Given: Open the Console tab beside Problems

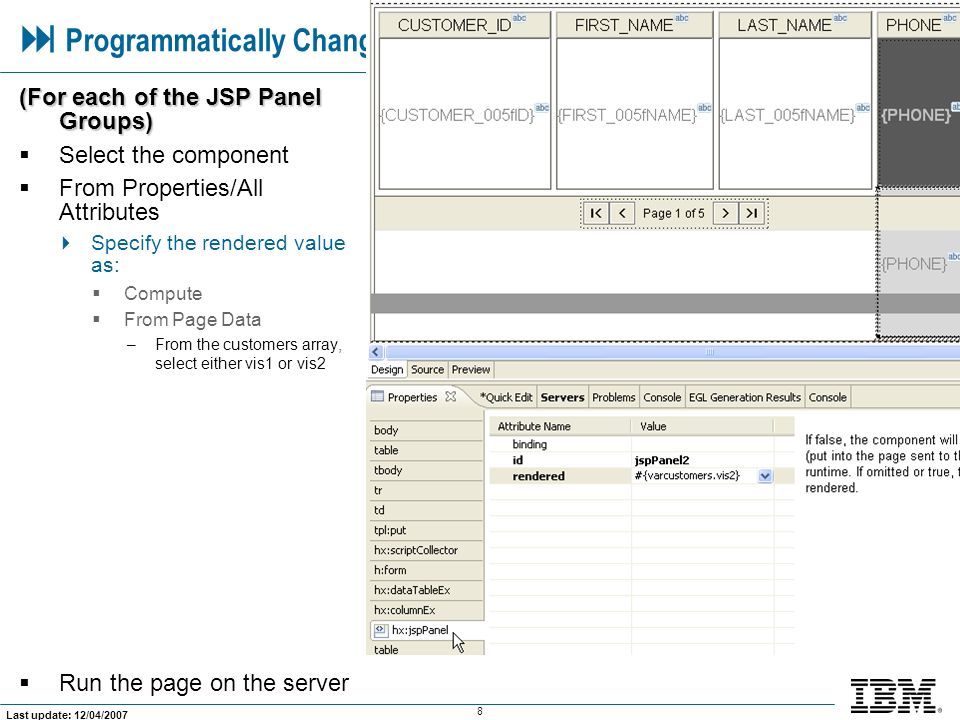Looking at the screenshot, I should (662, 397).
